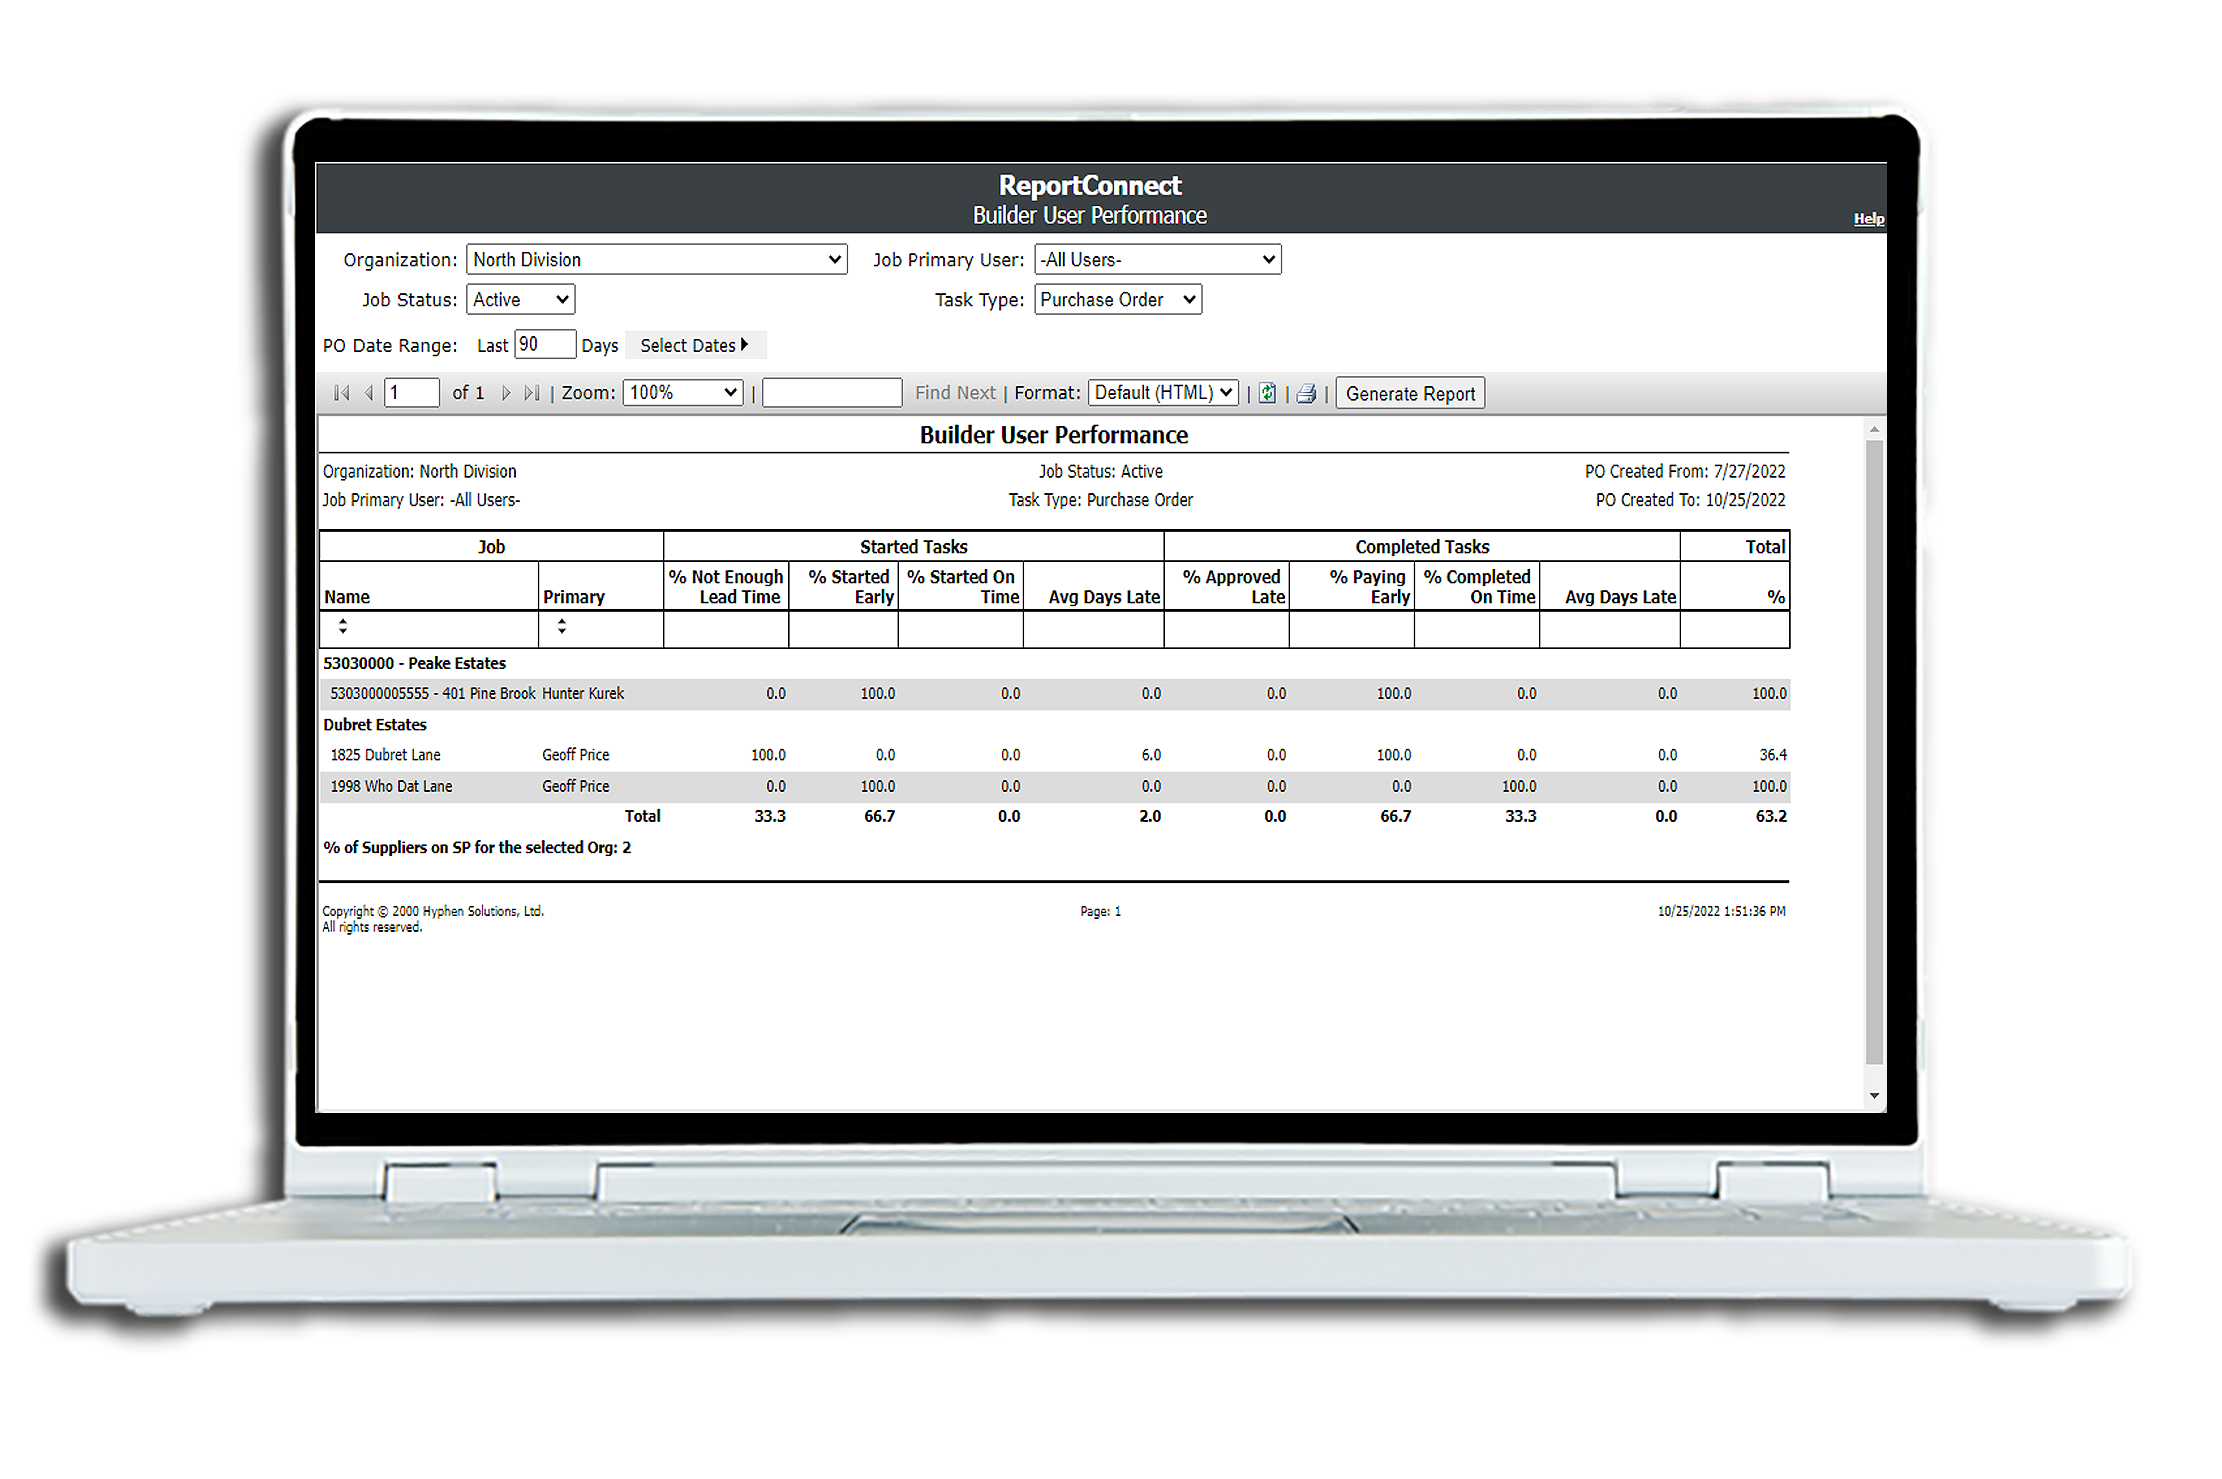Viewport: 2222px width, 1479px height.
Task: Click the current page number field
Action: (412, 393)
